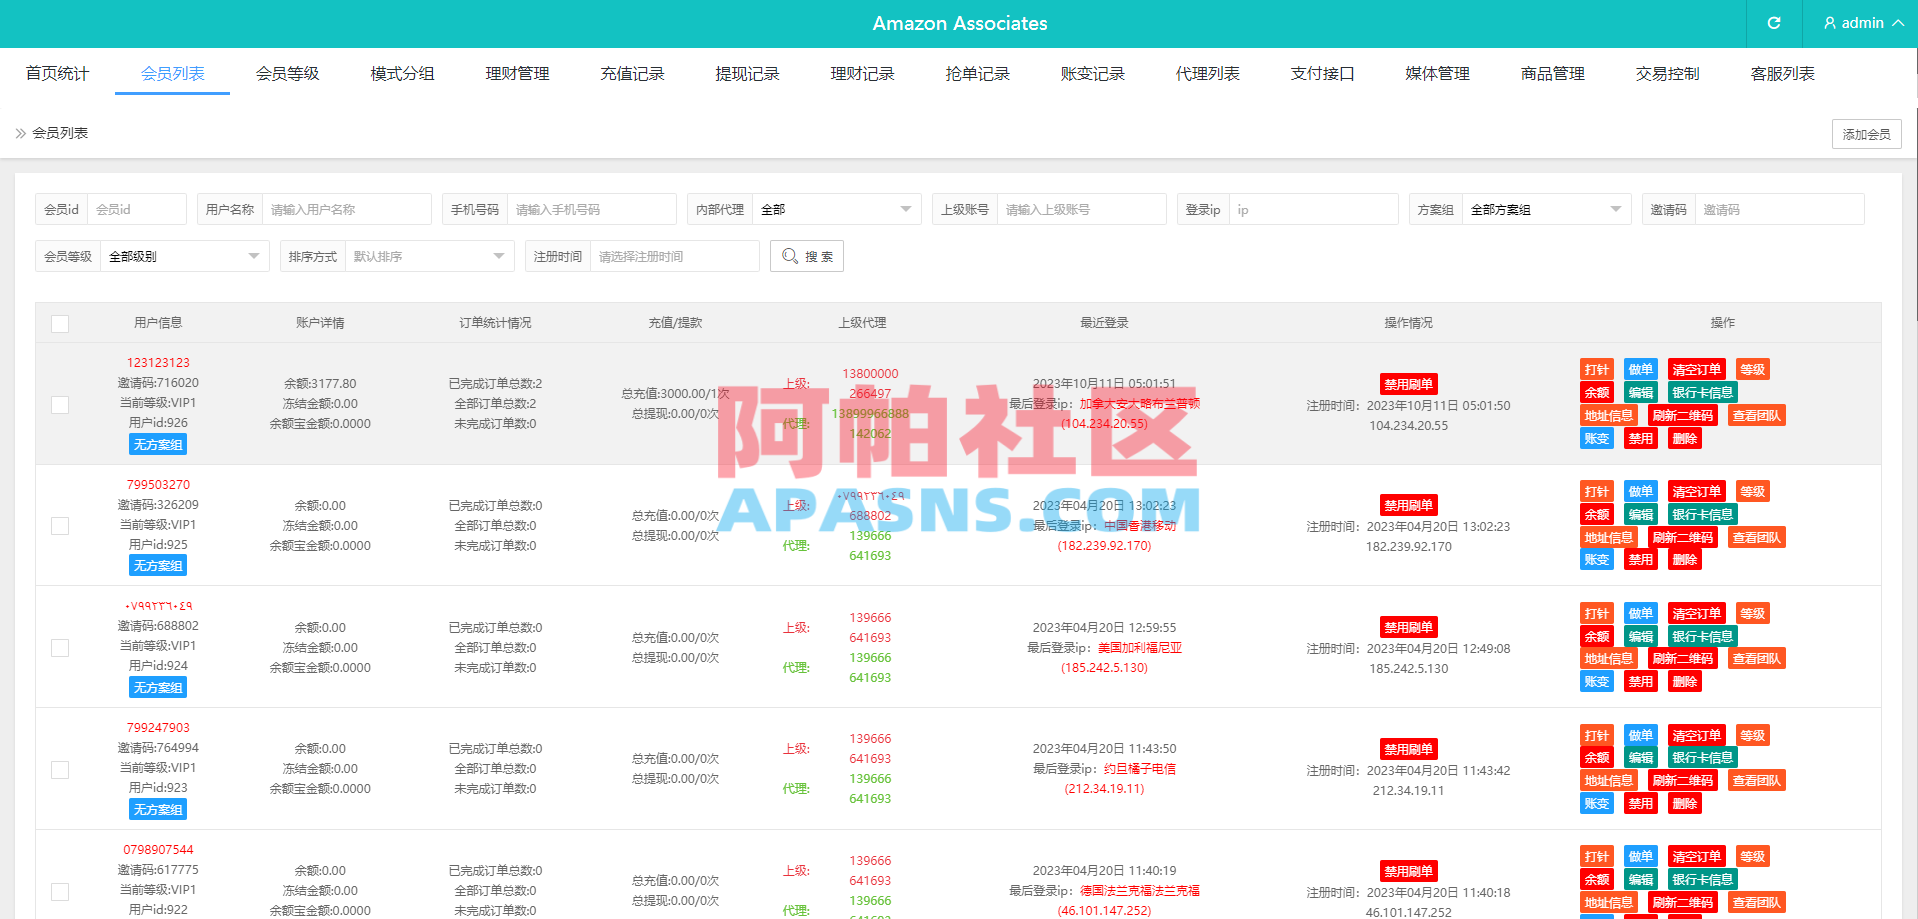Open the 会员等级 dropdown showing 全部级别
Viewport: 1918px width, 919px height.
click(x=183, y=256)
